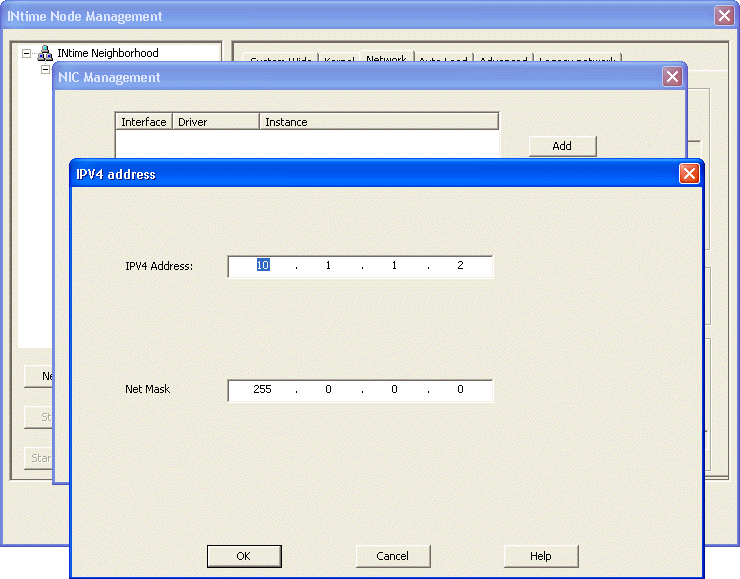Click second octet of the IPV4 Address
This screenshot has width=740, height=579.
pyautogui.click(x=328, y=266)
